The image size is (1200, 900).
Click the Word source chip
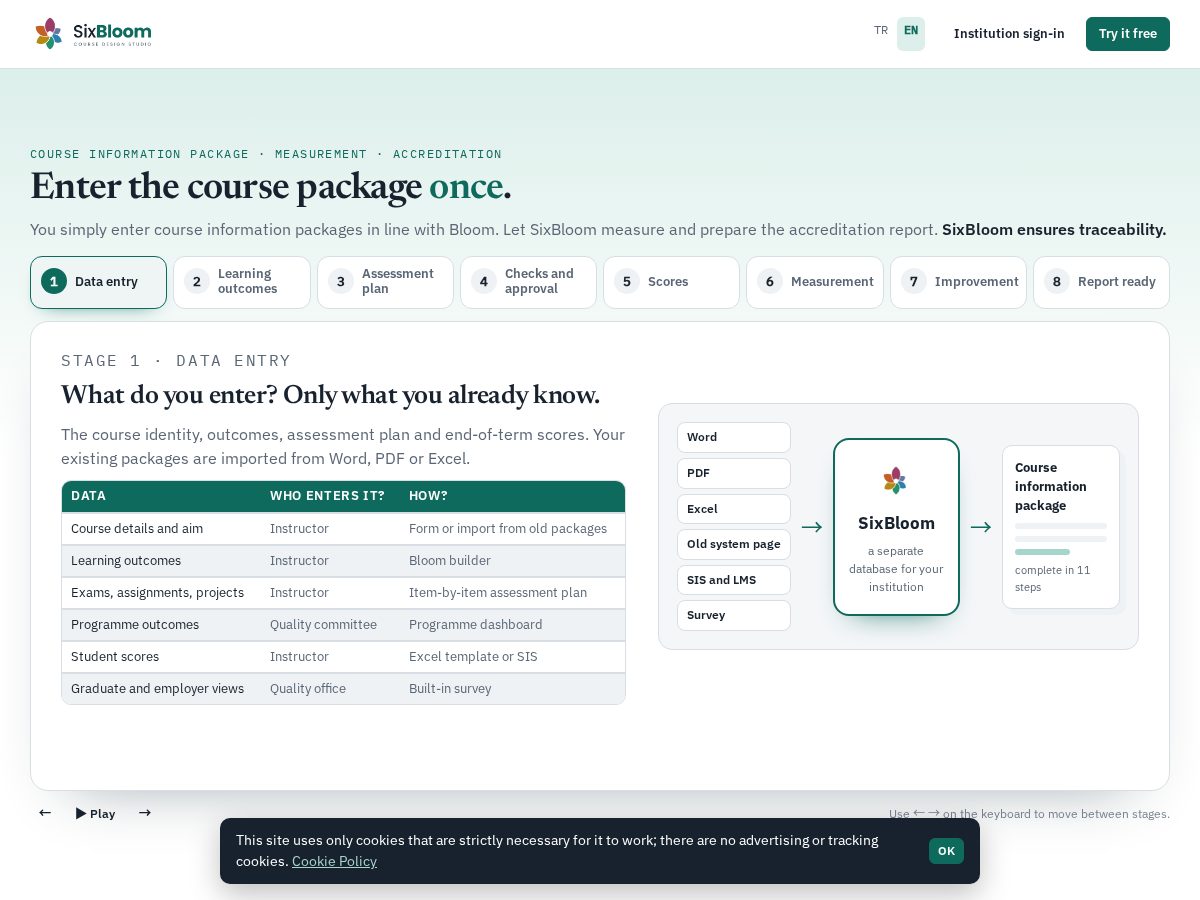coord(734,437)
